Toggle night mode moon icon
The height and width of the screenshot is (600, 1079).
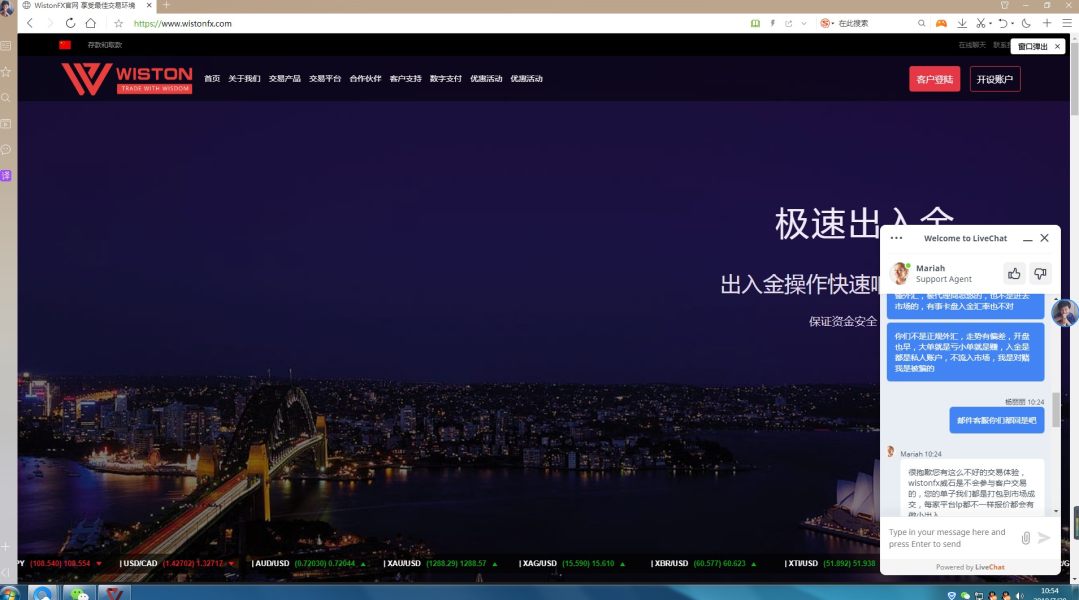tap(1026, 23)
